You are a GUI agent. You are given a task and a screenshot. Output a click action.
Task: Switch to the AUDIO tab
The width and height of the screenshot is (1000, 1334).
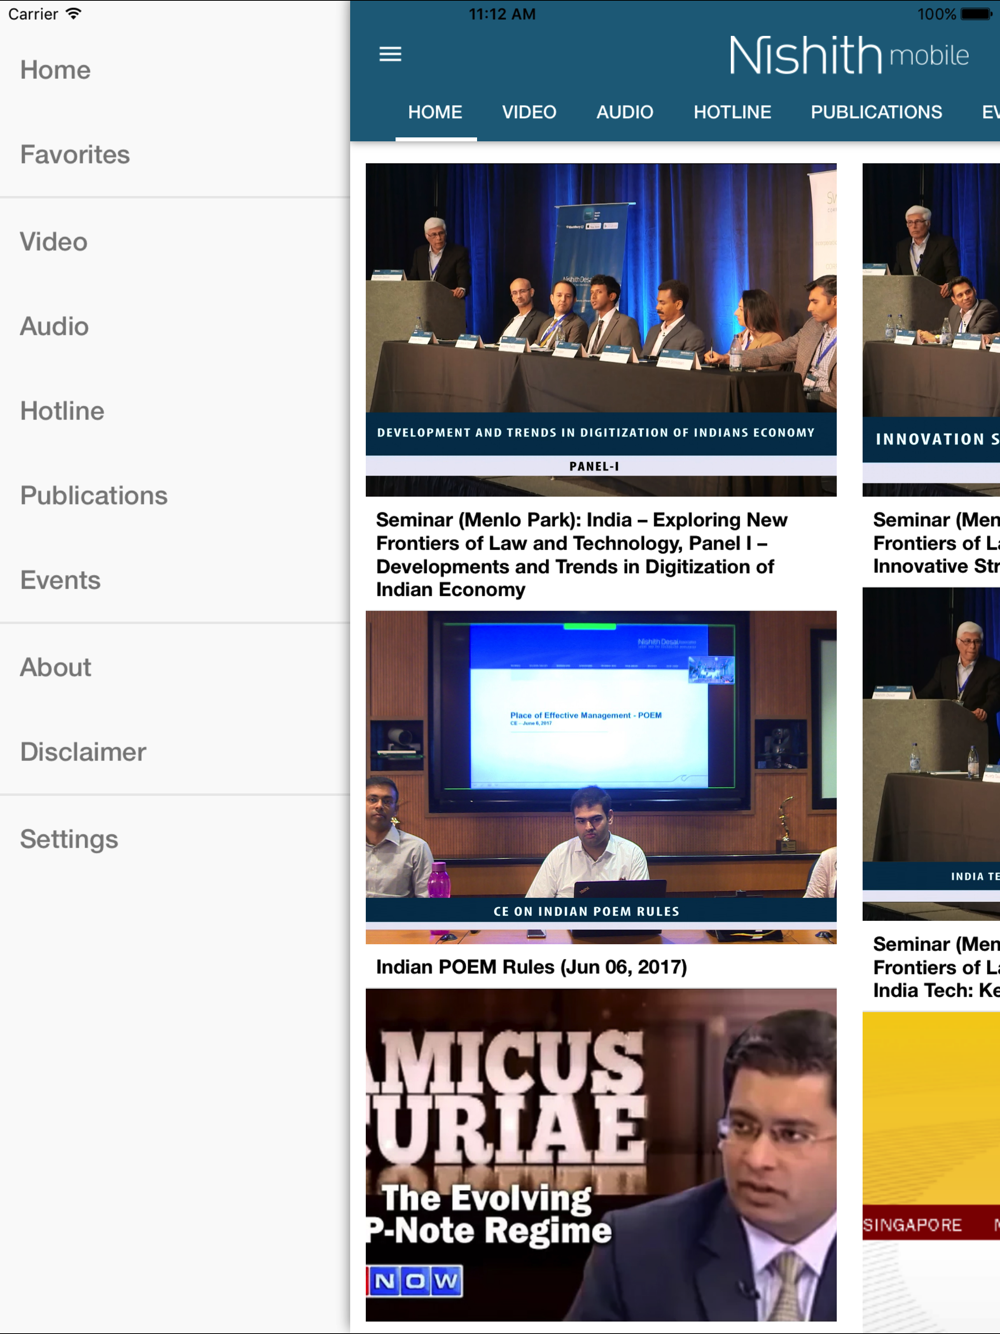tap(625, 113)
